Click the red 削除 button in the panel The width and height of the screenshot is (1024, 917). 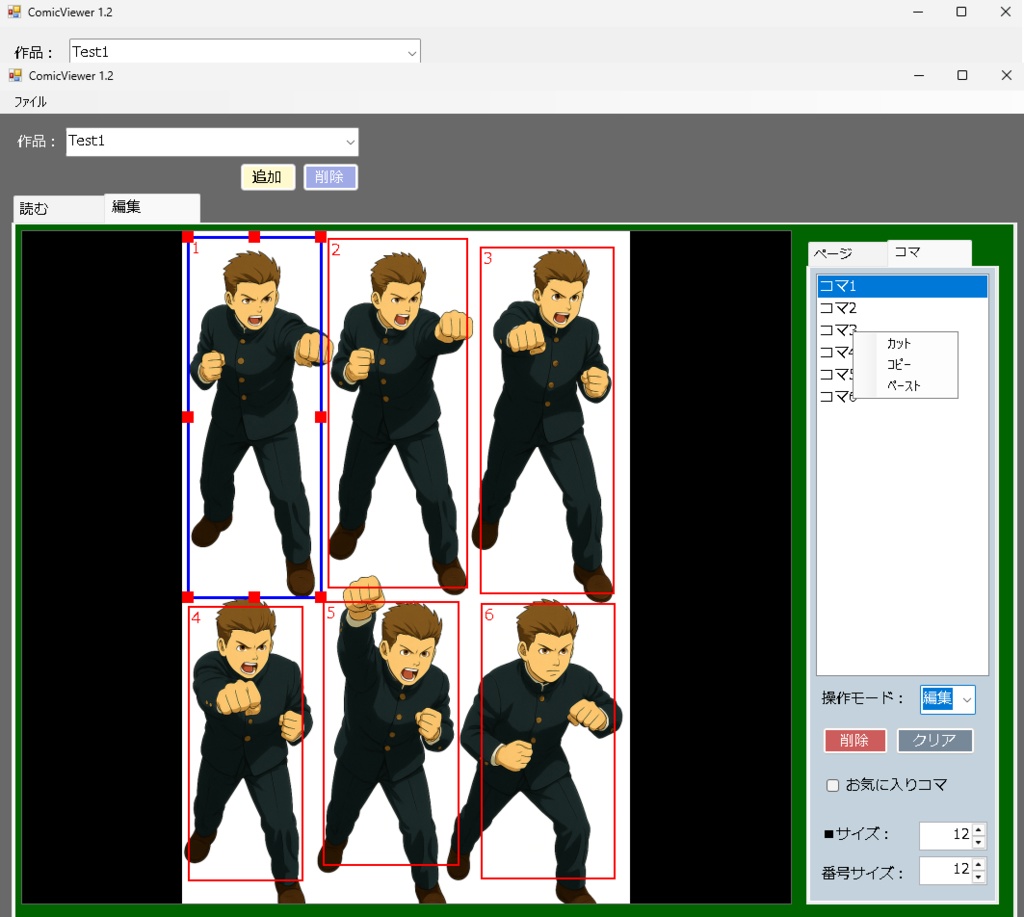(855, 740)
